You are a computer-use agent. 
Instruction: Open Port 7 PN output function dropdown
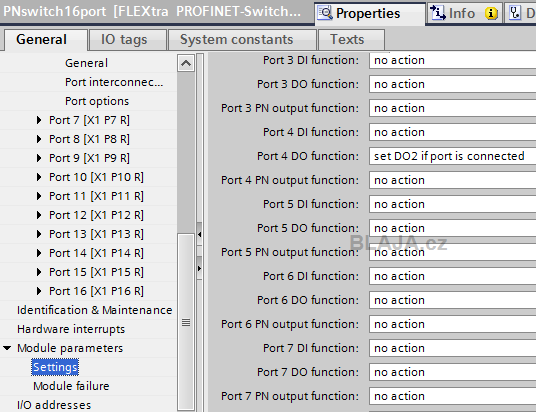(x=452, y=396)
